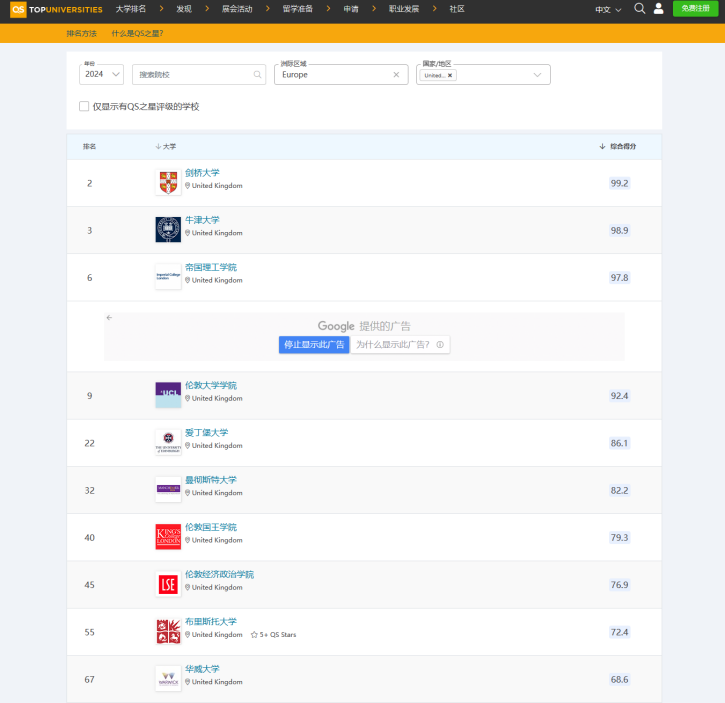Click the QS TopUniversities logo
Screen dimensions: 725x703
click(x=56, y=9)
